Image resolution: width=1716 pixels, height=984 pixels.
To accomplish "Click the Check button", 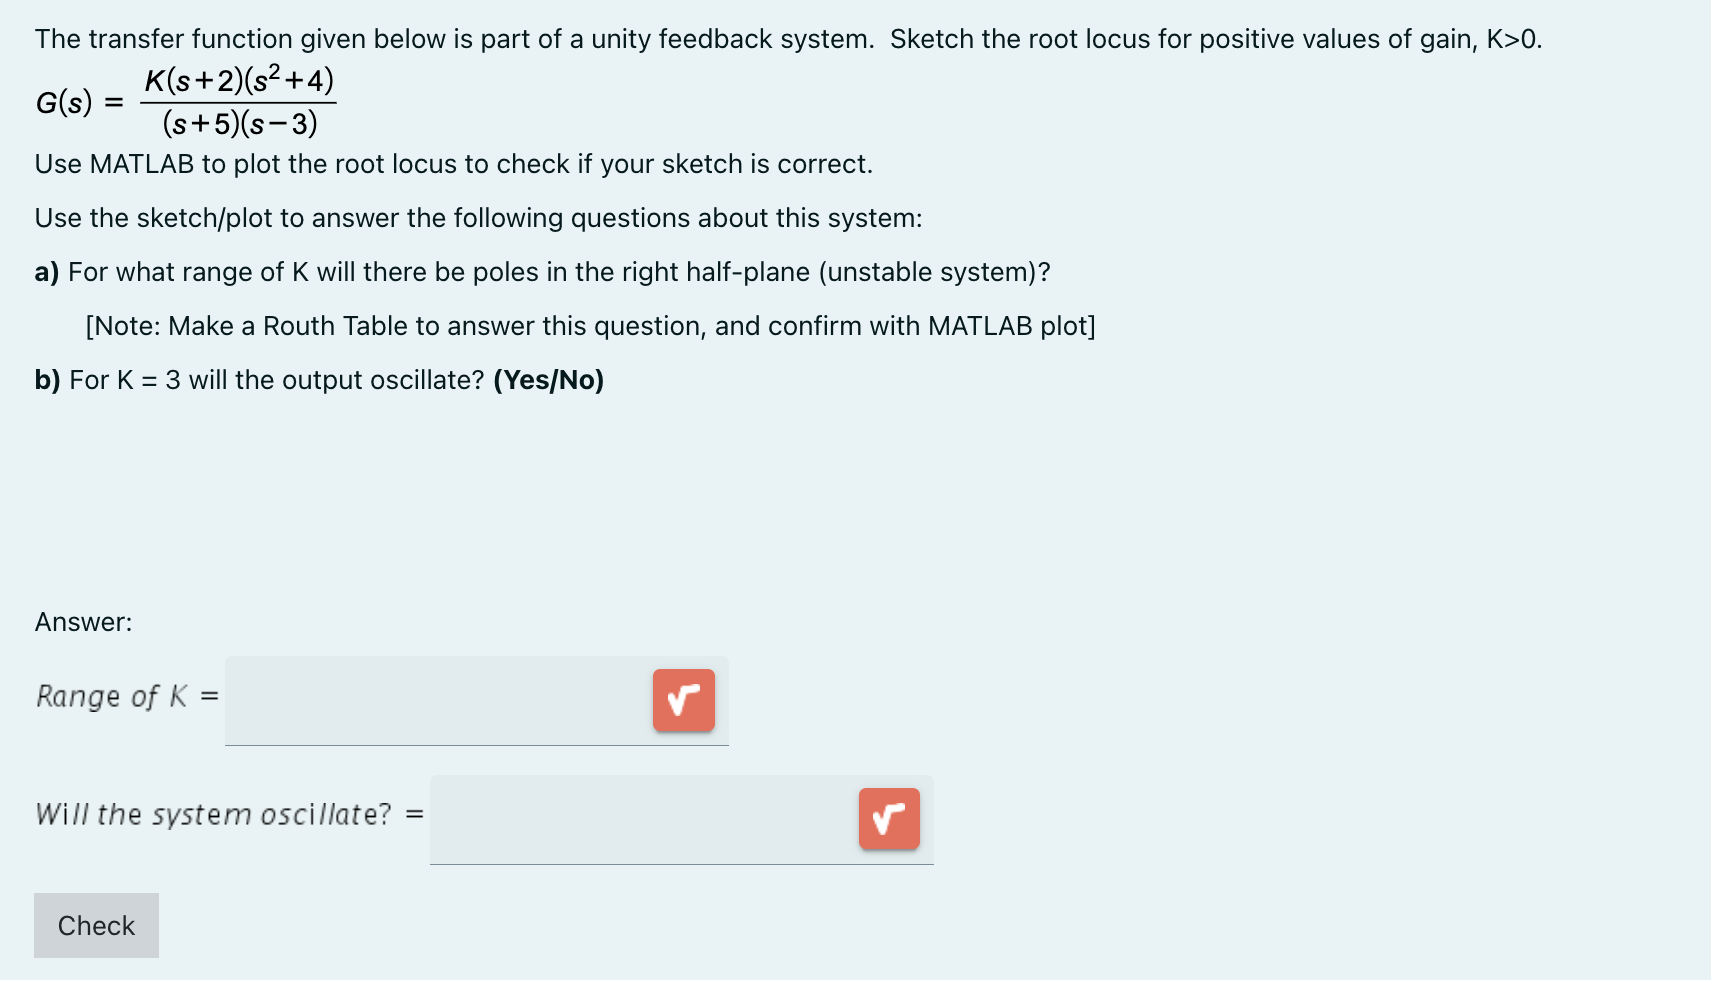I will [x=95, y=925].
